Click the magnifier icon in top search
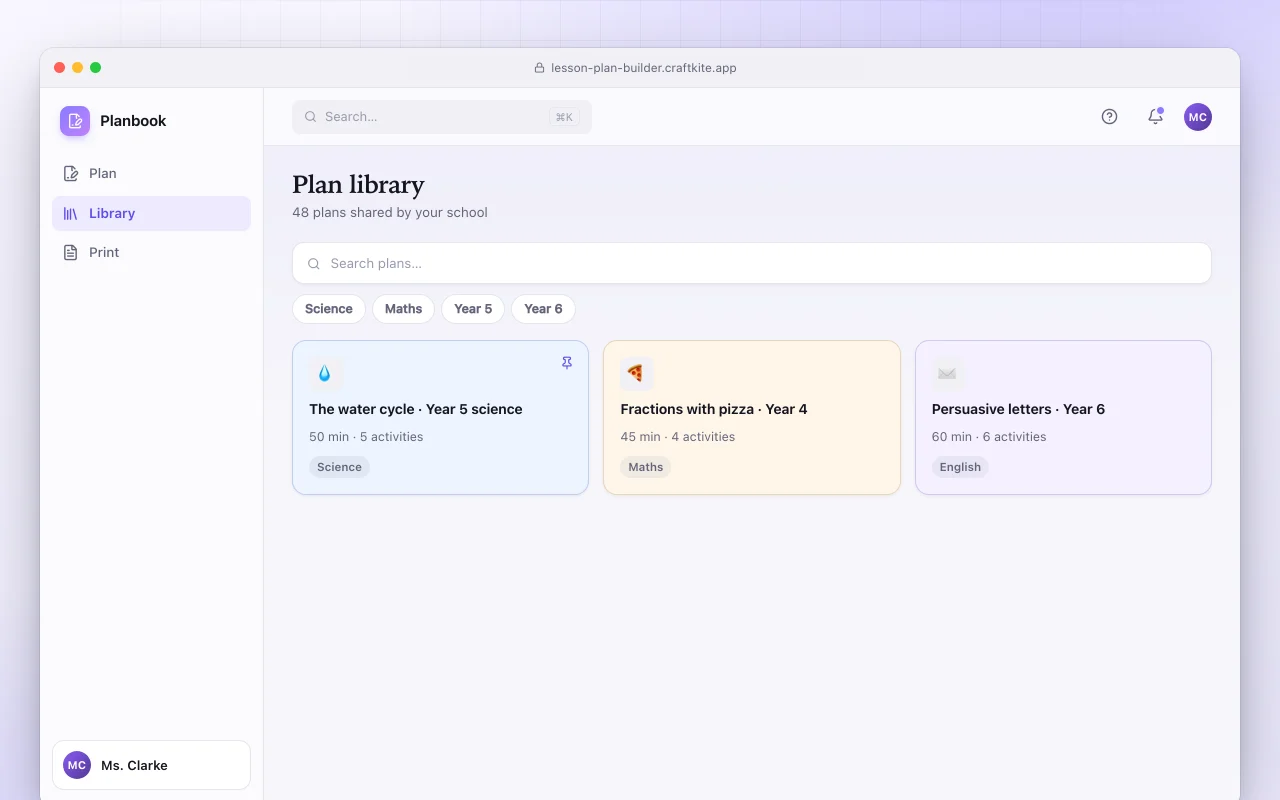 pos(311,117)
